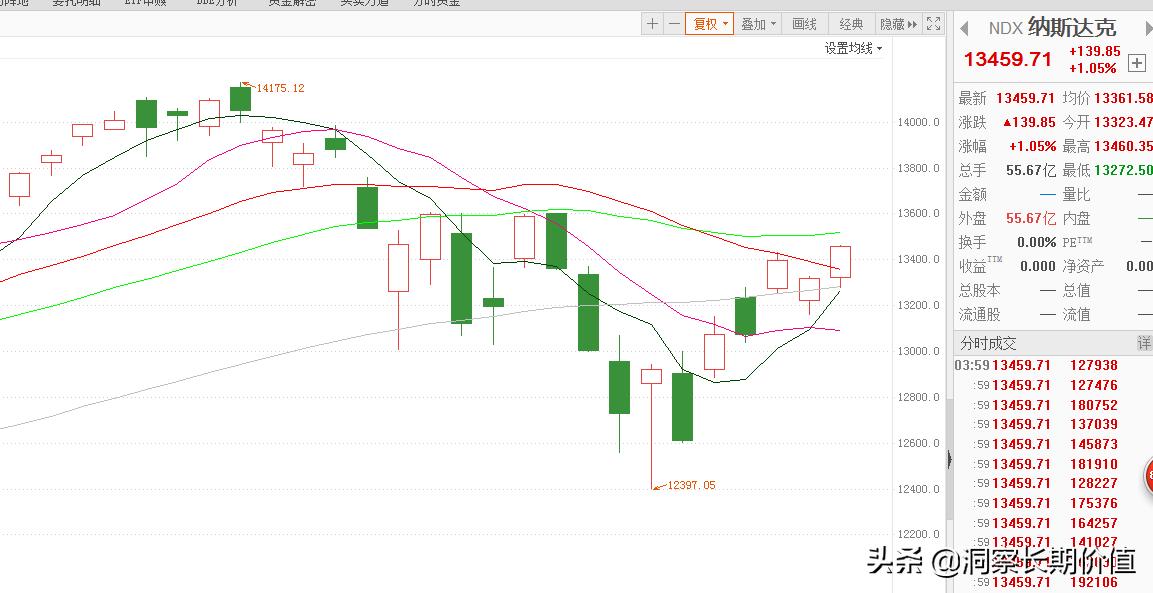Open 详 details of trade list
This screenshot has width=1153, height=593.
coord(1143,343)
